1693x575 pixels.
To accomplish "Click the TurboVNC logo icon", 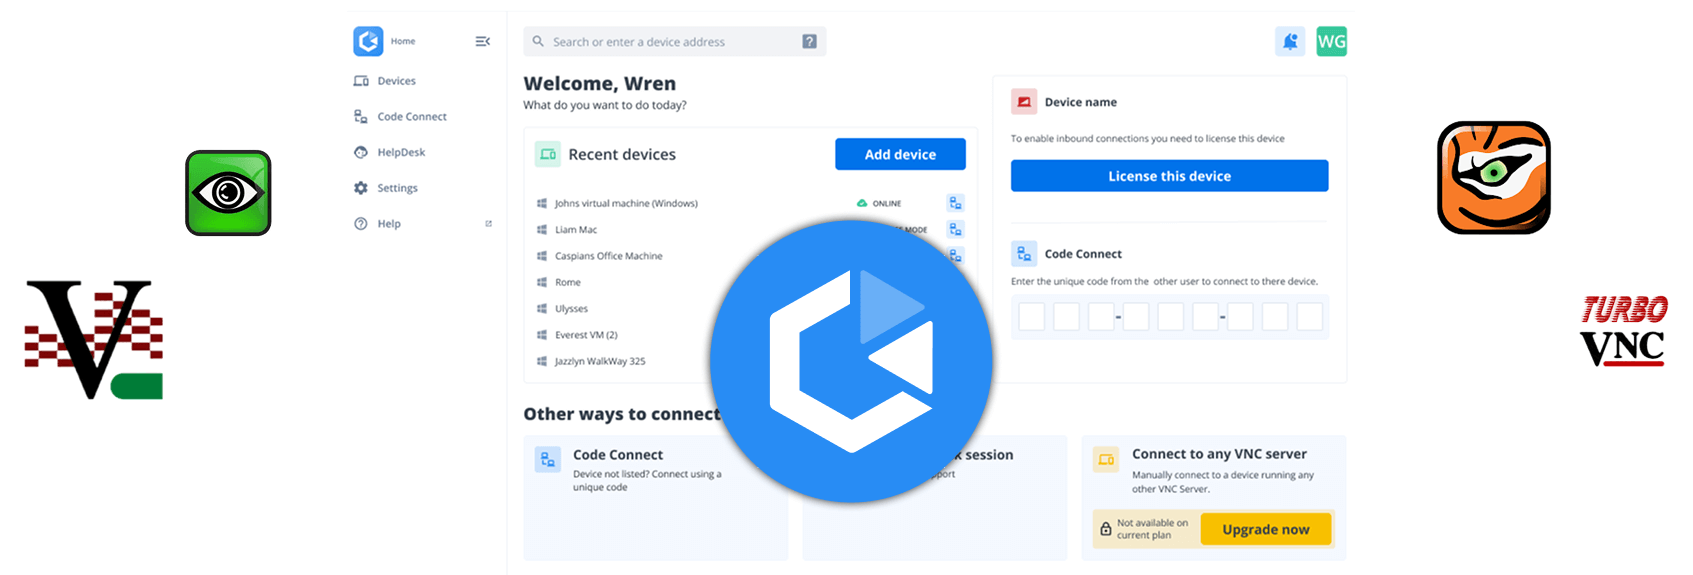I will click(x=1623, y=329).
